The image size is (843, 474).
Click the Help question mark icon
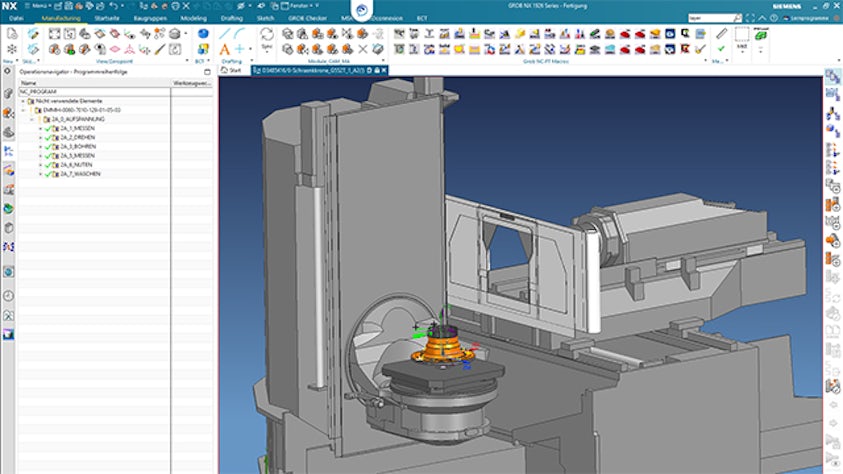[774, 18]
